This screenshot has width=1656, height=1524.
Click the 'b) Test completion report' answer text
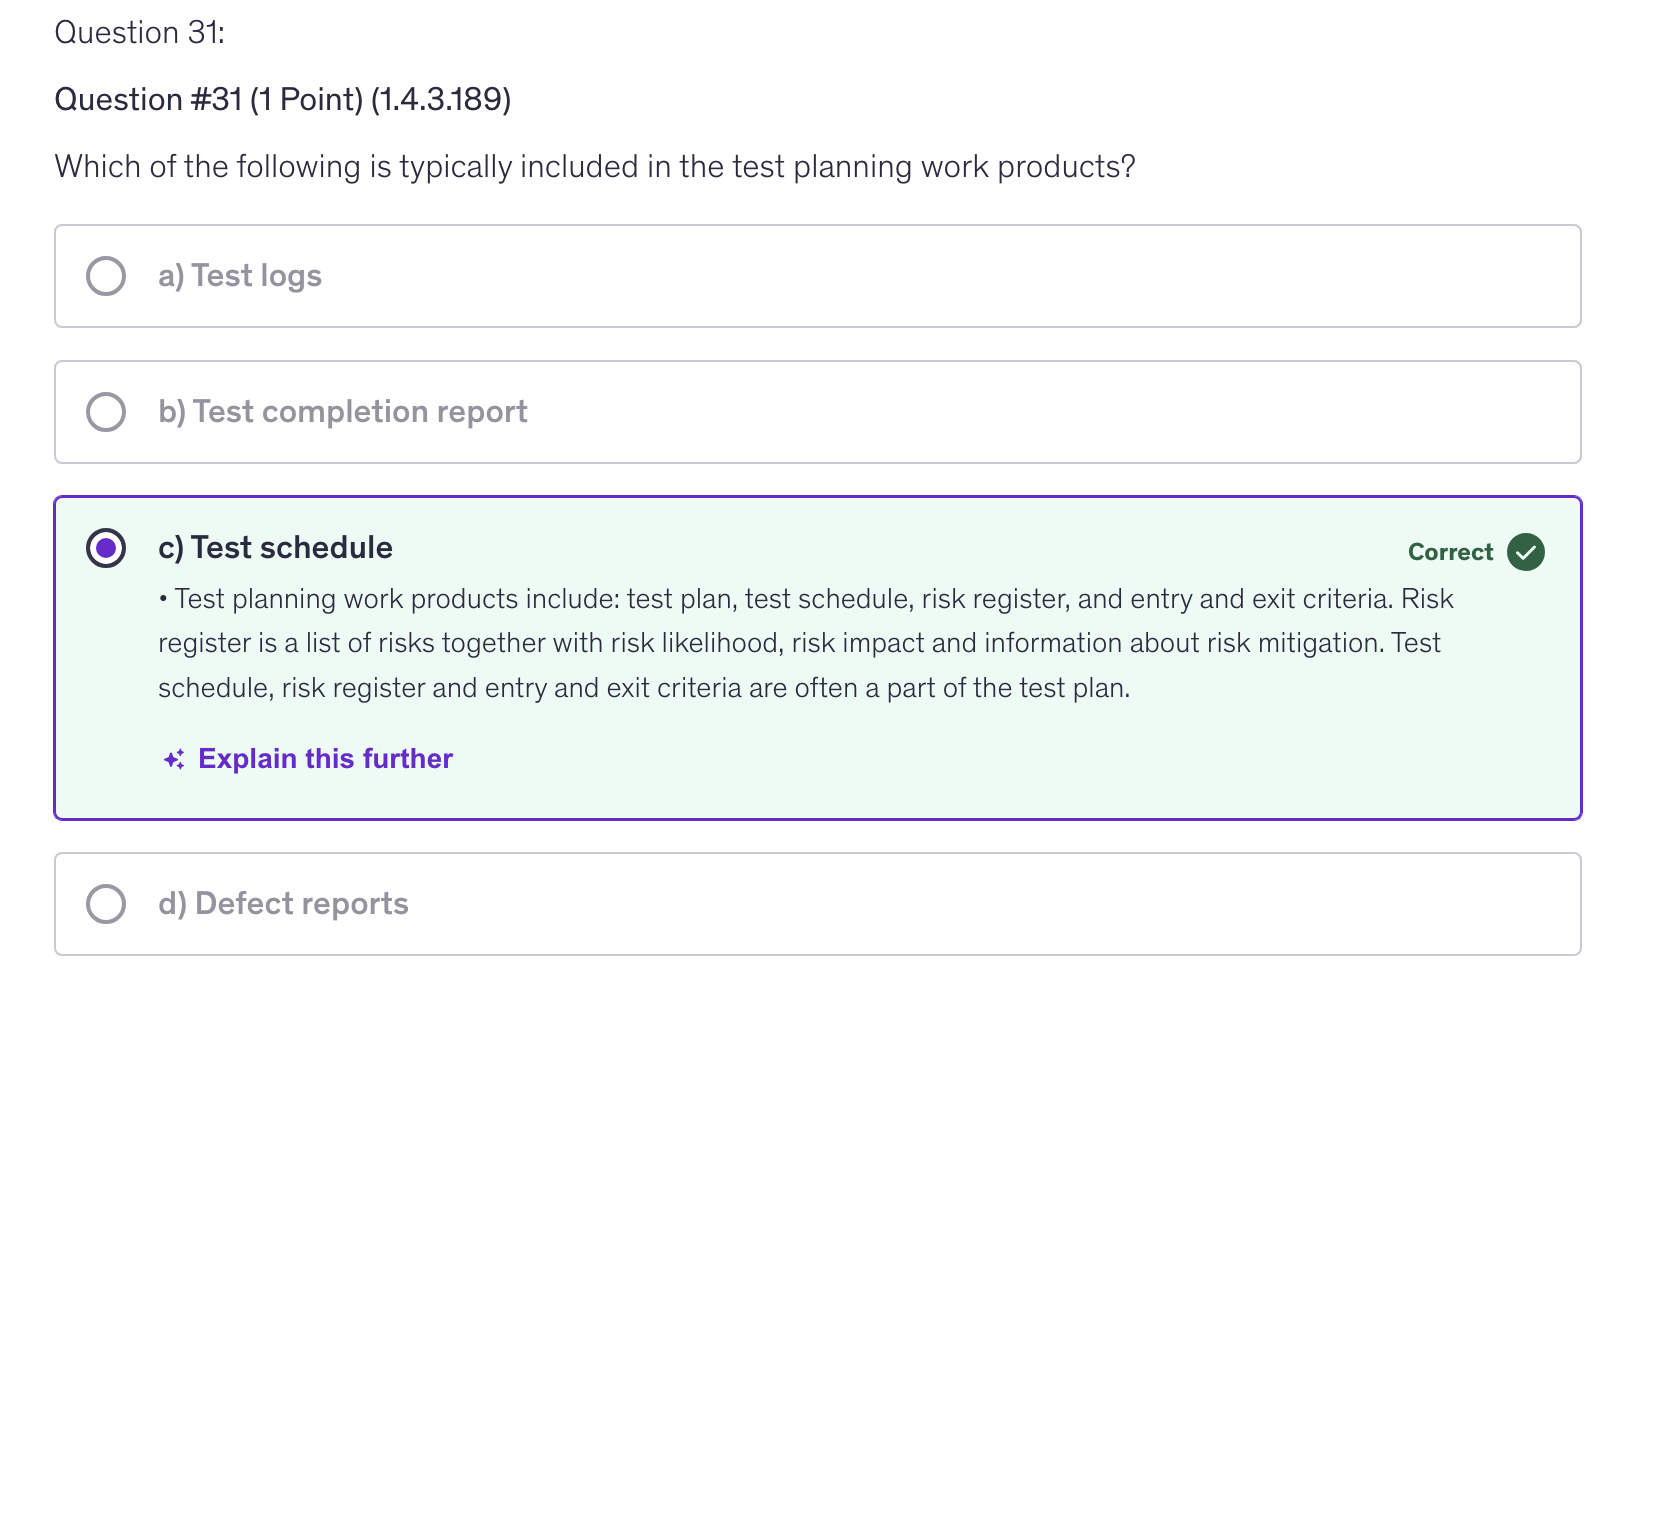(343, 412)
